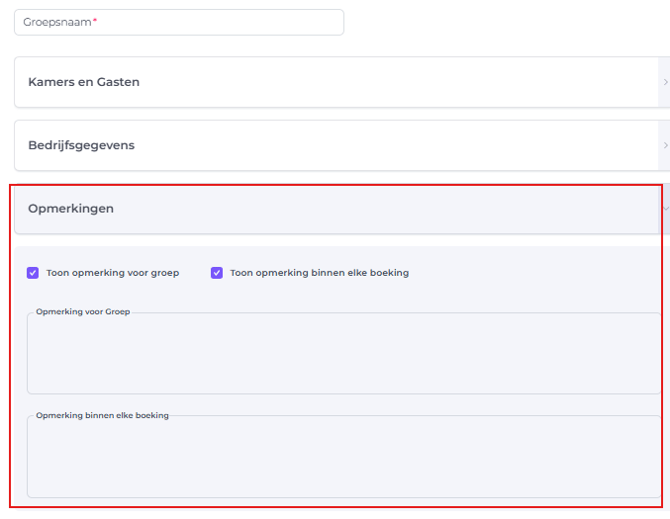Viewport: 670px width, 519px height.
Task: Click the 'Opmerking voor Groep' field legend
Action: [83, 312]
